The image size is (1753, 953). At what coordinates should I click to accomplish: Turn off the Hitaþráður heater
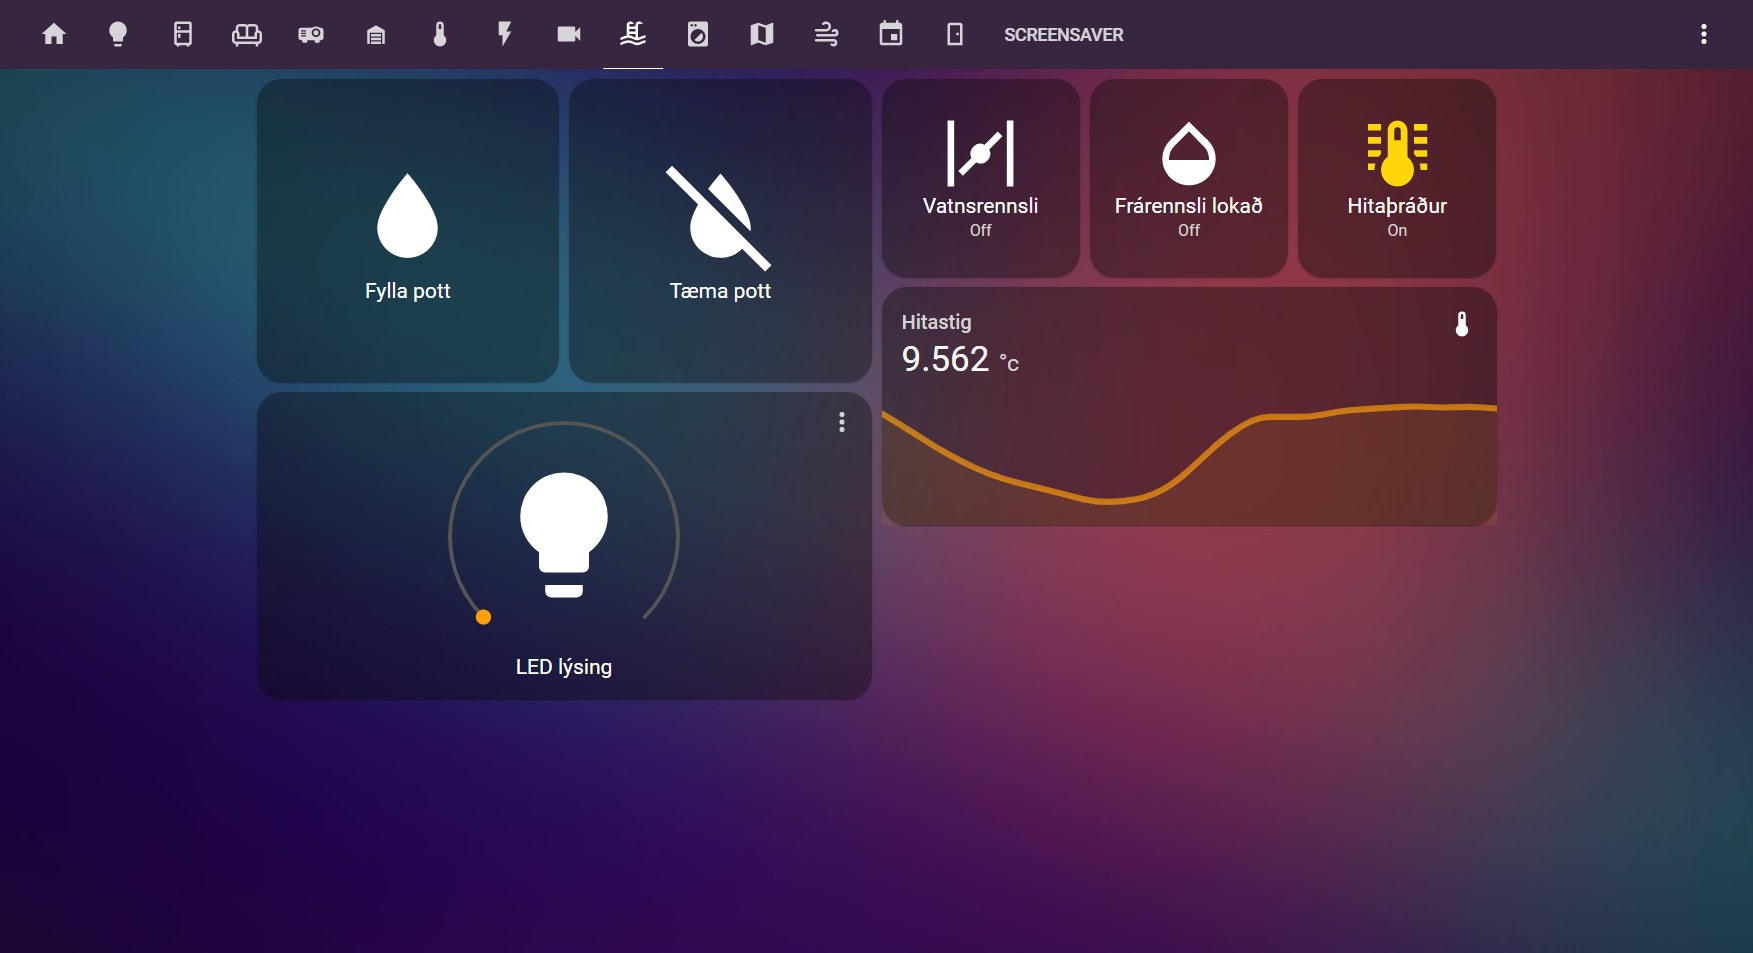[x=1396, y=178]
